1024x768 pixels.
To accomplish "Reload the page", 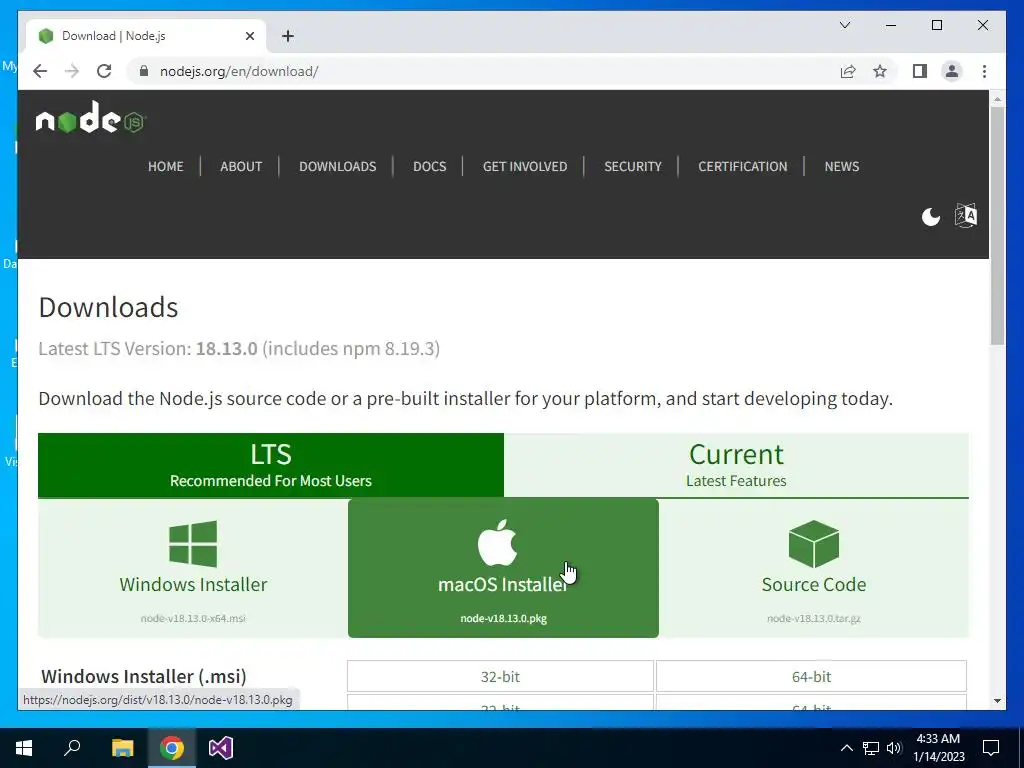I will (104, 71).
